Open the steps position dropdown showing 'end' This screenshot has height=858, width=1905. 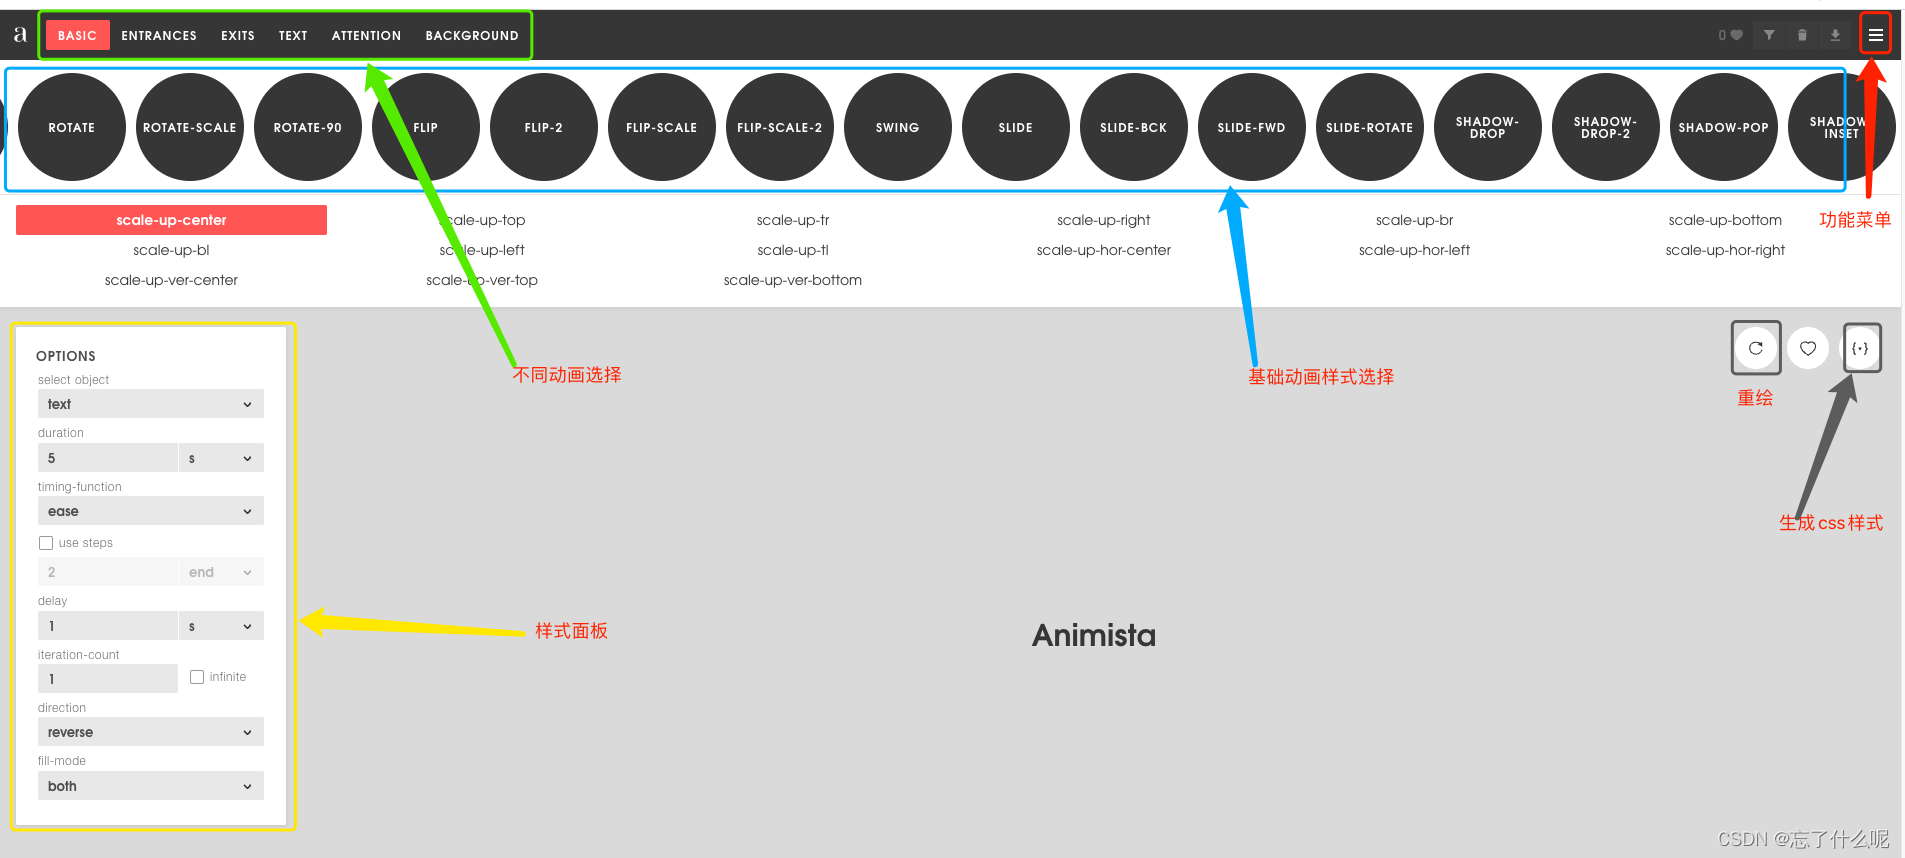(221, 572)
